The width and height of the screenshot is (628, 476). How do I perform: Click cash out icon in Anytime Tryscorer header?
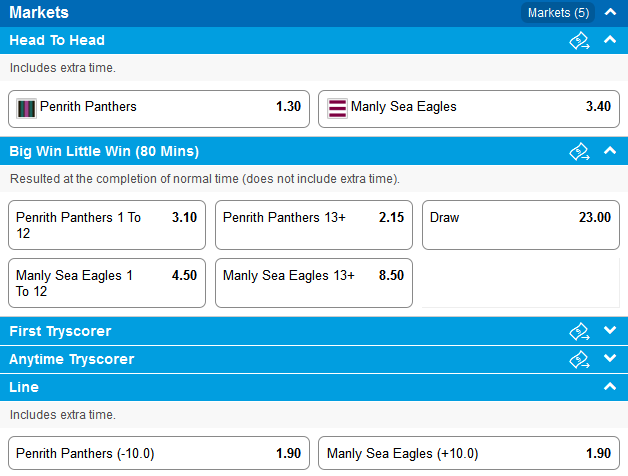(x=579, y=359)
